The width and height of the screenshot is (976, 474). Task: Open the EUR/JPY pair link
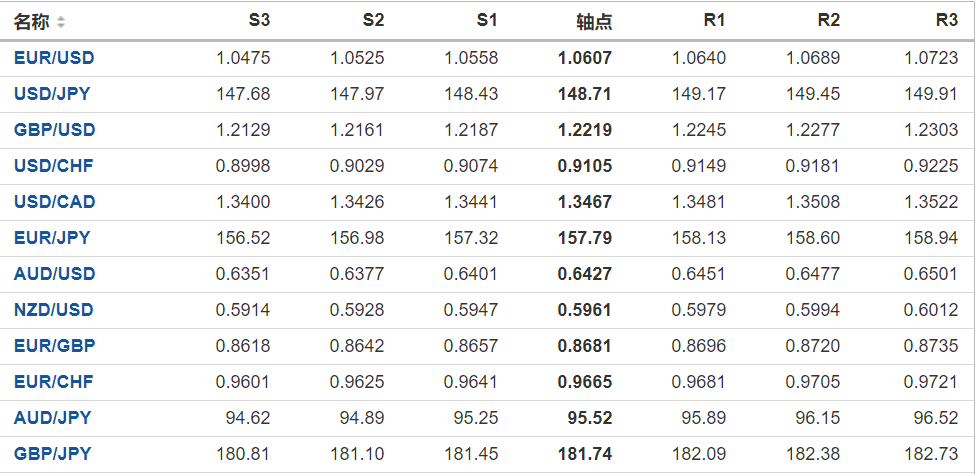(x=52, y=238)
